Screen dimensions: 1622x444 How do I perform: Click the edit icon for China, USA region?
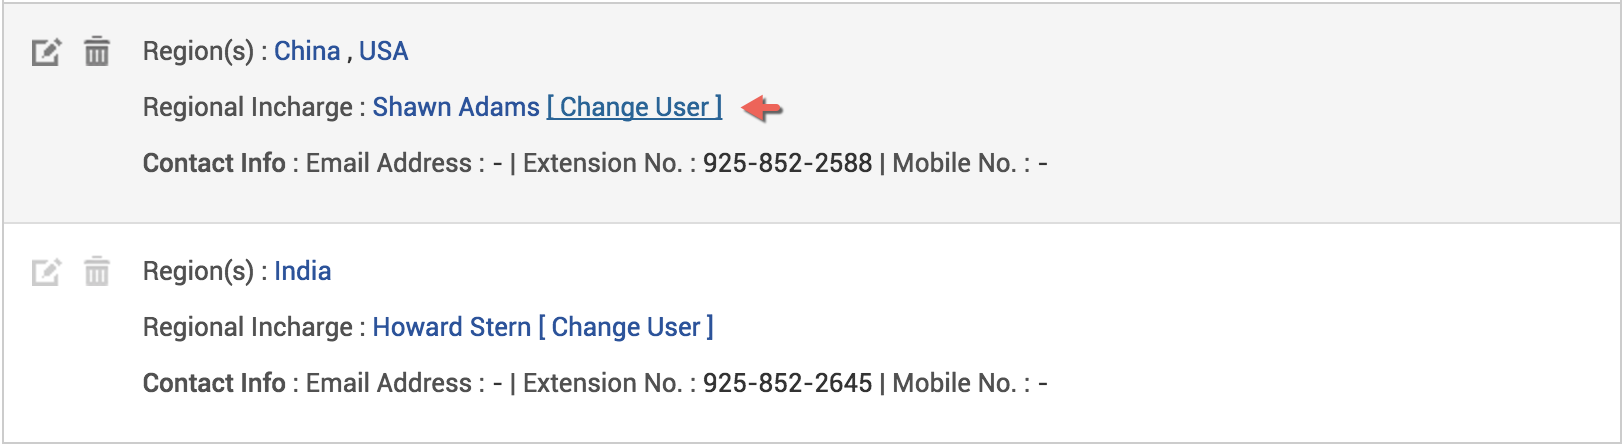click(46, 51)
